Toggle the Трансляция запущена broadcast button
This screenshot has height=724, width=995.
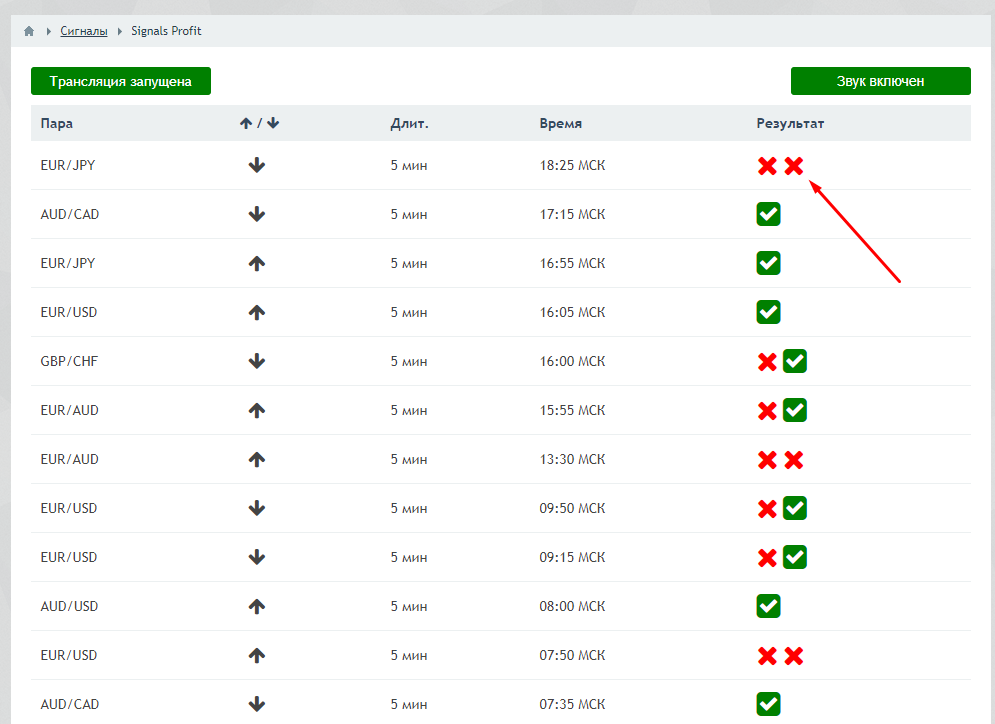tap(121, 81)
